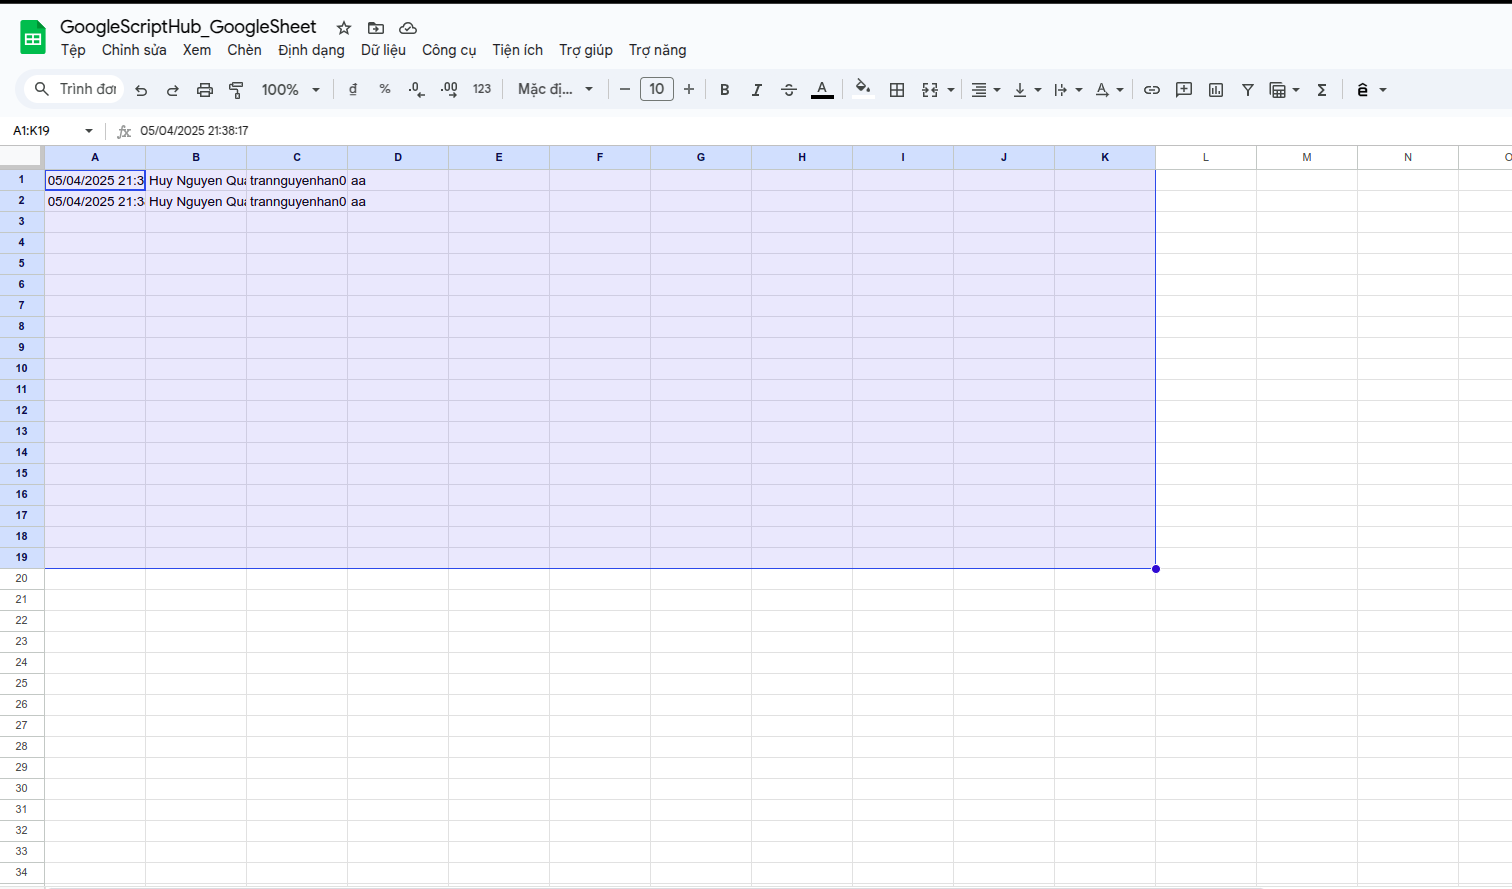Check the cloud save status icon

click(x=408, y=28)
